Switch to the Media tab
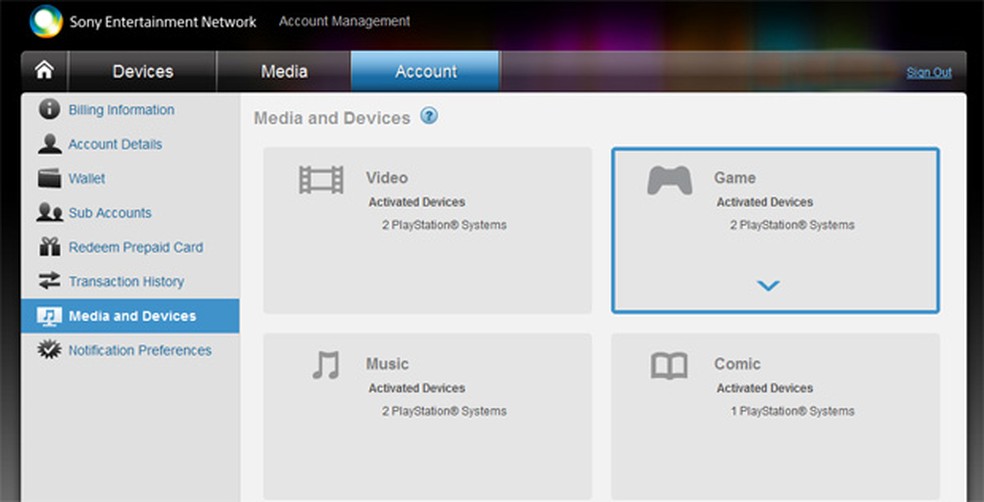Image resolution: width=984 pixels, height=502 pixels. (x=284, y=72)
